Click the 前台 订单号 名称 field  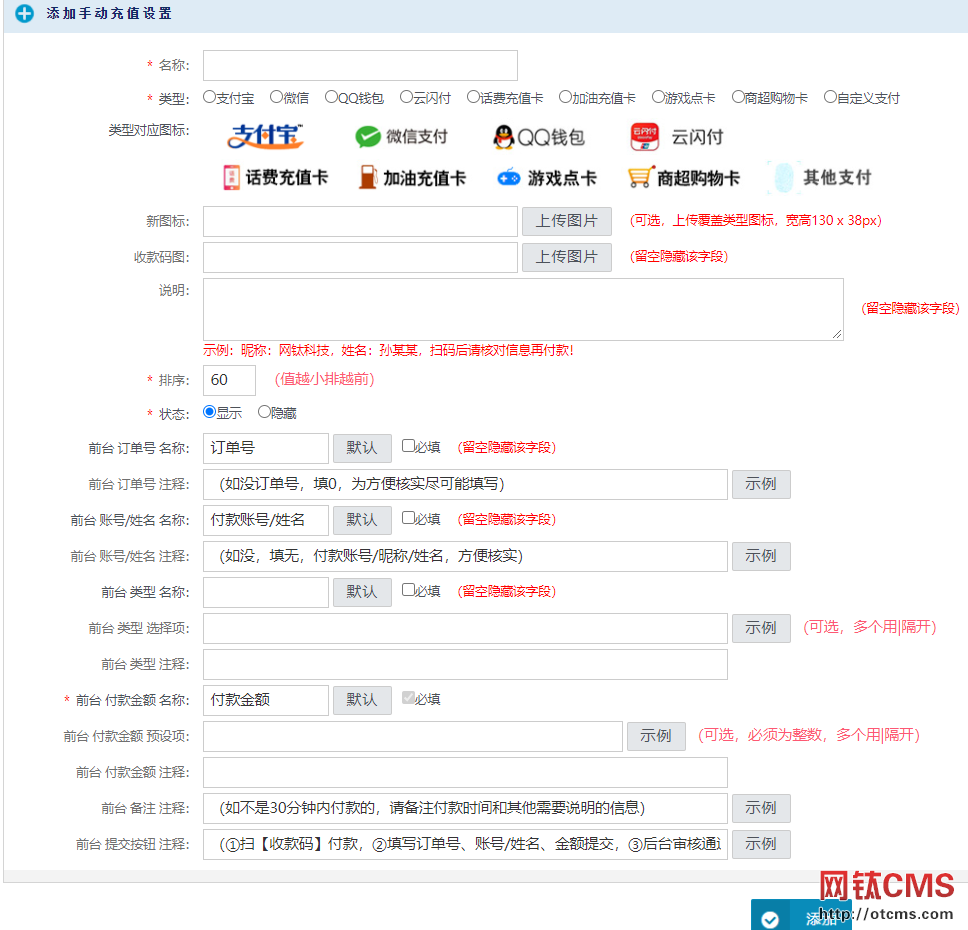pos(266,448)
